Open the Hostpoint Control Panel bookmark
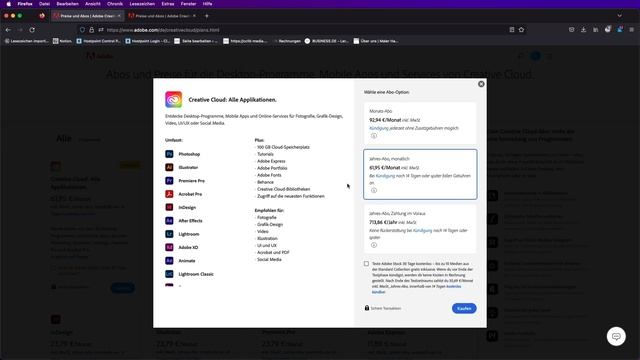The image size is (640, 360). 98,41
